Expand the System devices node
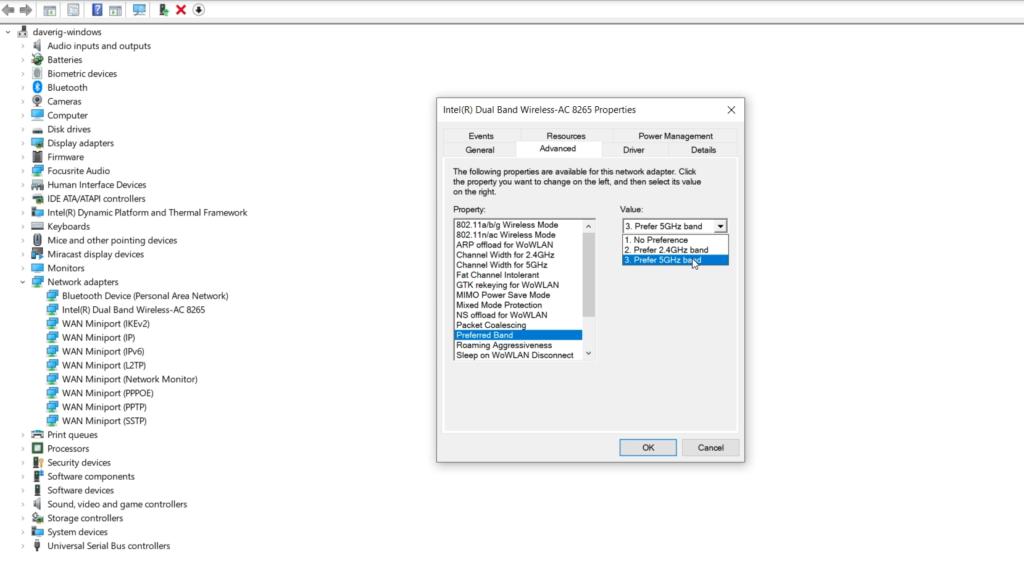Image resolution: width=1024 pixels, height=568 pixels. pos(22,532)
